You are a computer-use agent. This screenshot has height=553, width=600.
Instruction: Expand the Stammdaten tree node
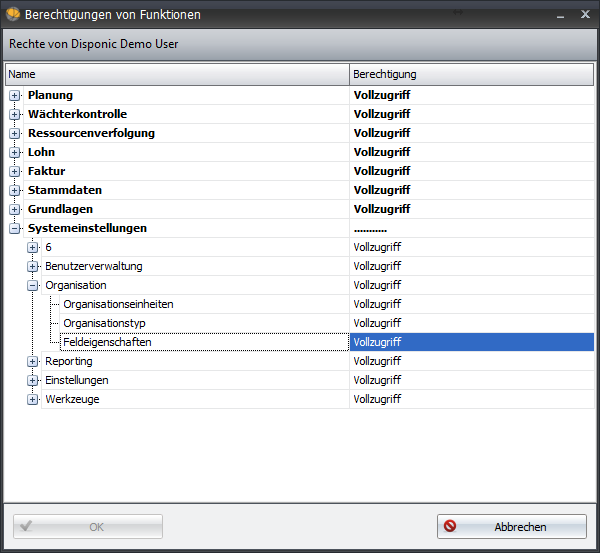click(x=15, y=190)
